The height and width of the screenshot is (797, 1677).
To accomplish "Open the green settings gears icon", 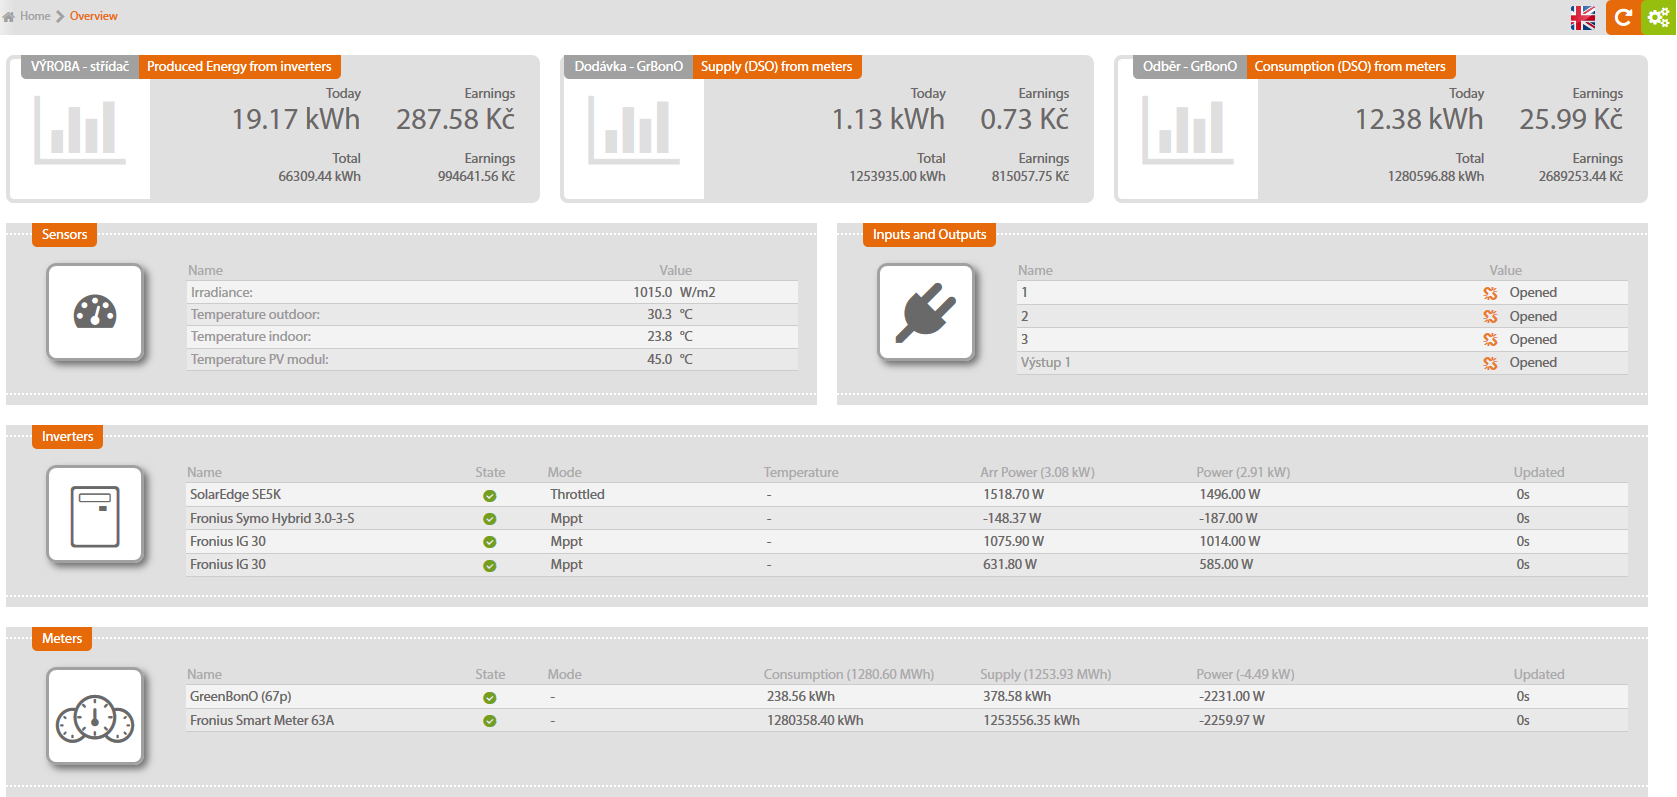I will [1659, 17].
